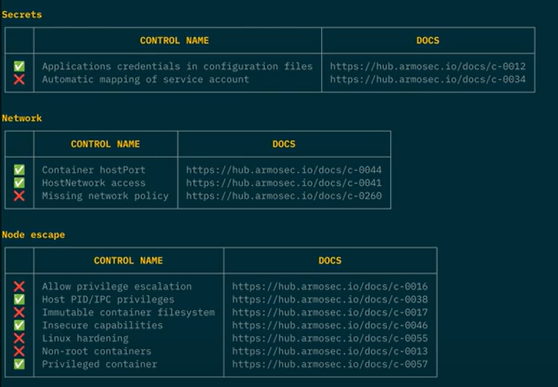Click the red X beside Non-root containers
Screen dimensions: 558x387
click(x=19, y=351)
